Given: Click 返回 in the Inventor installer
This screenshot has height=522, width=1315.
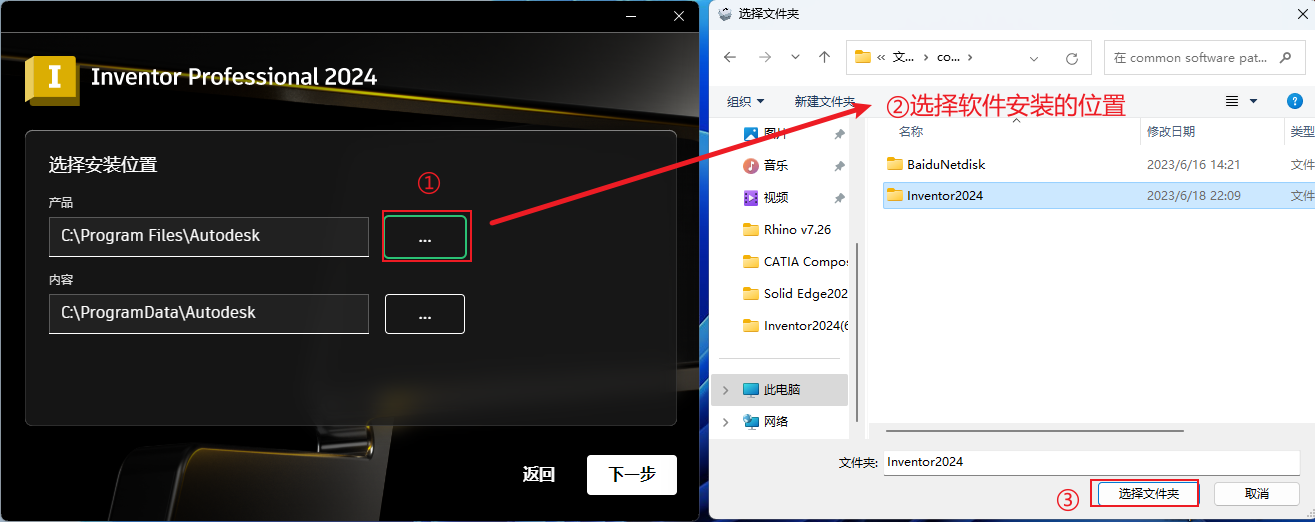Looking at the screenshot, I should (539, 475).
